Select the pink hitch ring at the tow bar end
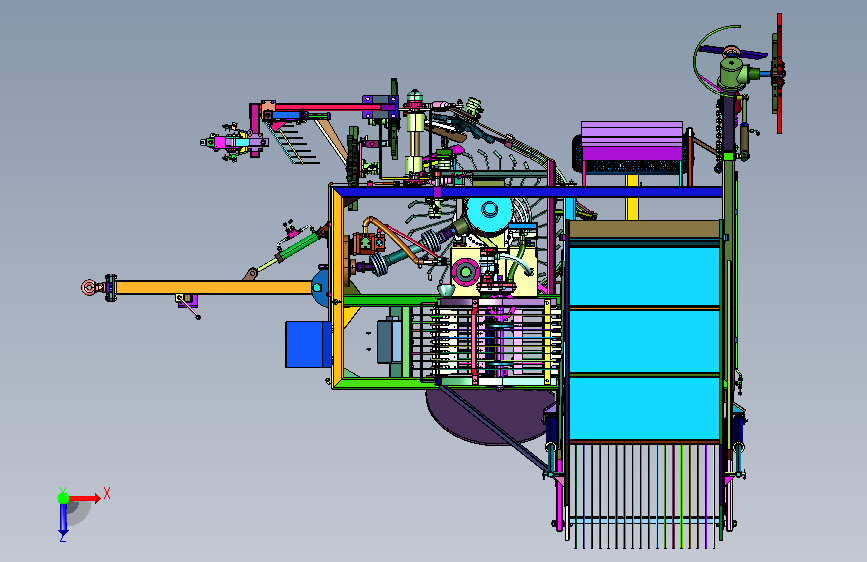 [x=88, y=288]
